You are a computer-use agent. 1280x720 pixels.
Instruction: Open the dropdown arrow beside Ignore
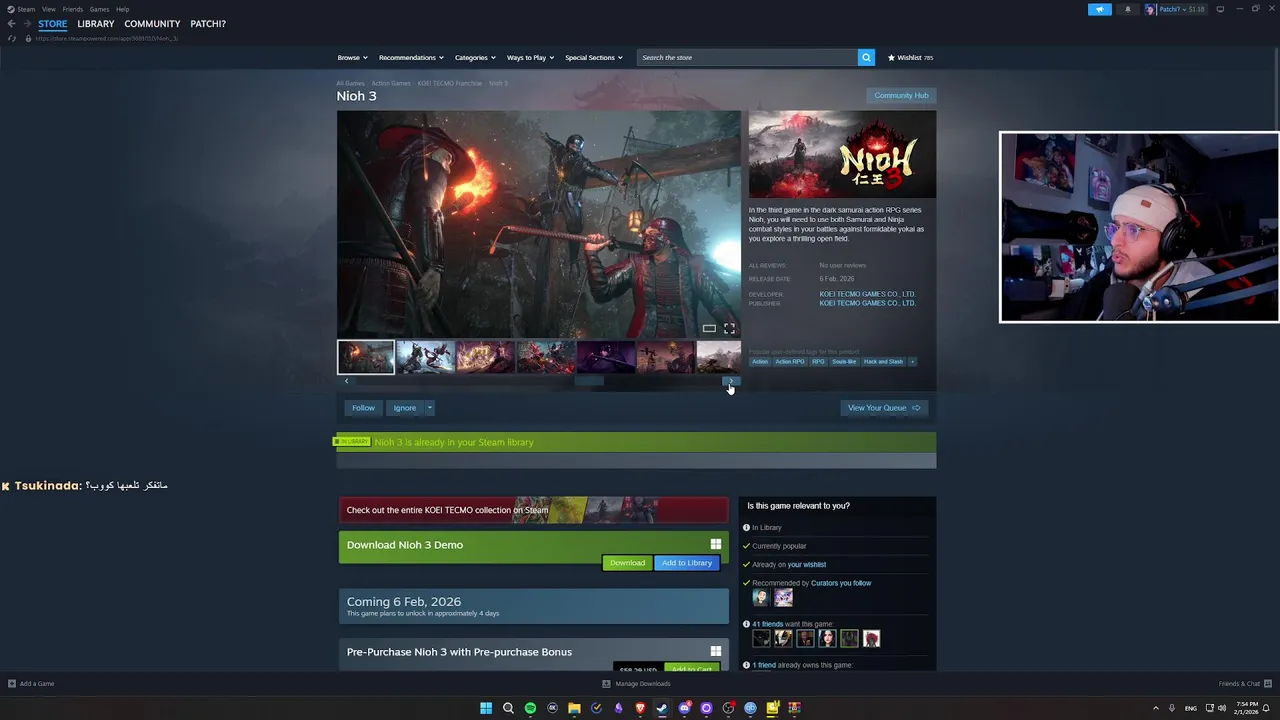pos(429,408)
